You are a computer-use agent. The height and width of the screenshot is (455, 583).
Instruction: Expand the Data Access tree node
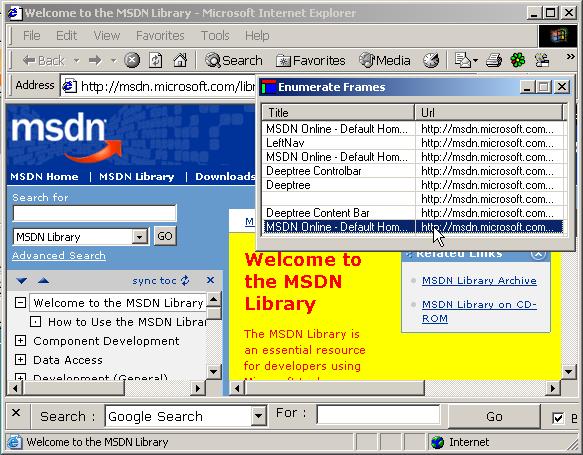(20, 359)
